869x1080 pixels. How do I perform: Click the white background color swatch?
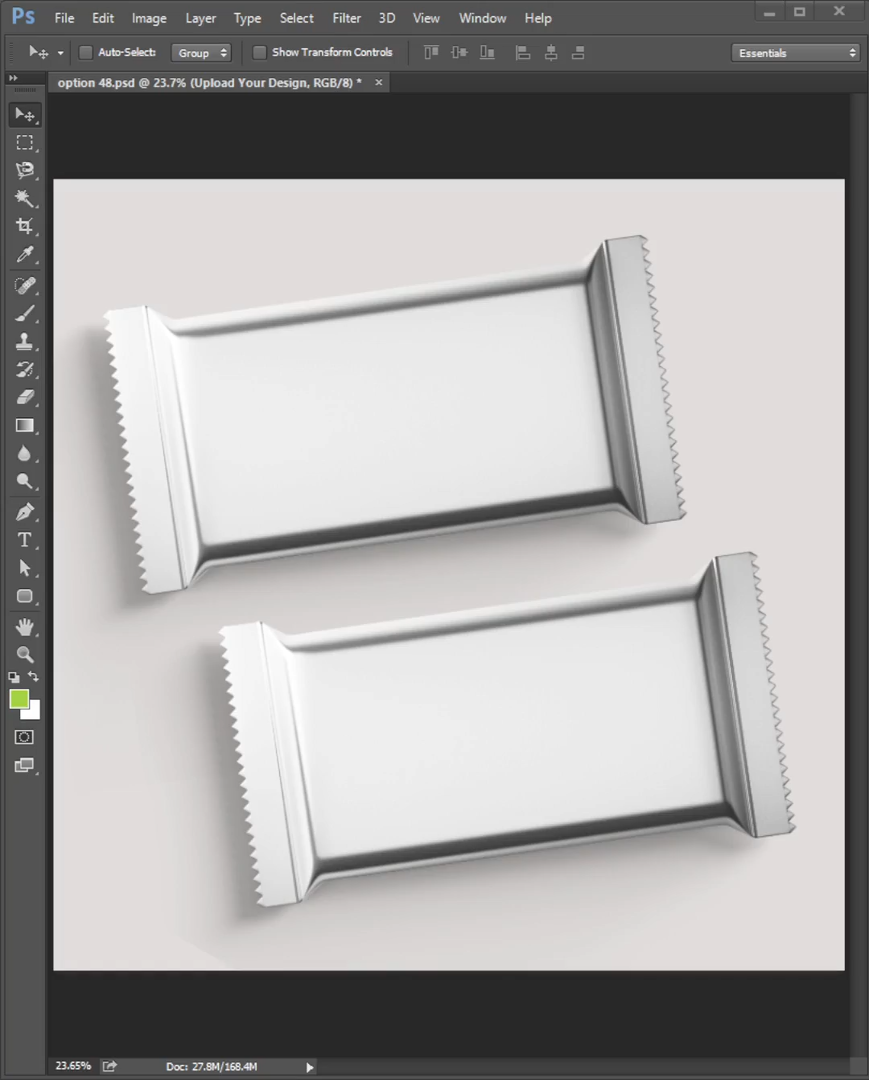pyautogui.click(x=33, y=712)
